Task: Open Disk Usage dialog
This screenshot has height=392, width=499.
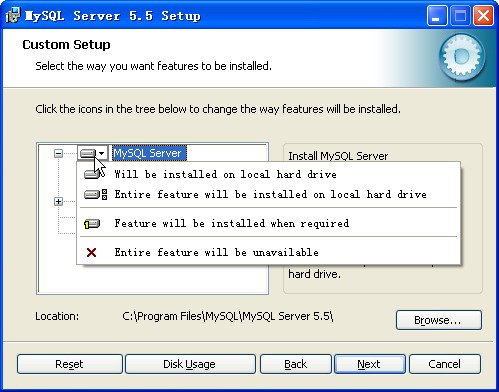Action: pos(190,364)
